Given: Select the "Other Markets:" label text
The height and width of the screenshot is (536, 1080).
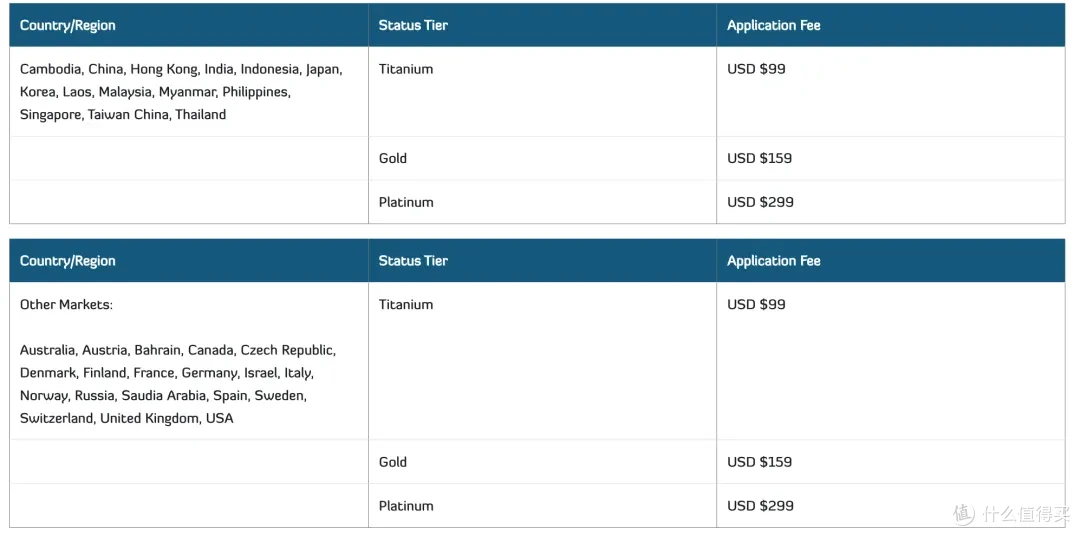Looking at the screenshot, I should 66,305.
